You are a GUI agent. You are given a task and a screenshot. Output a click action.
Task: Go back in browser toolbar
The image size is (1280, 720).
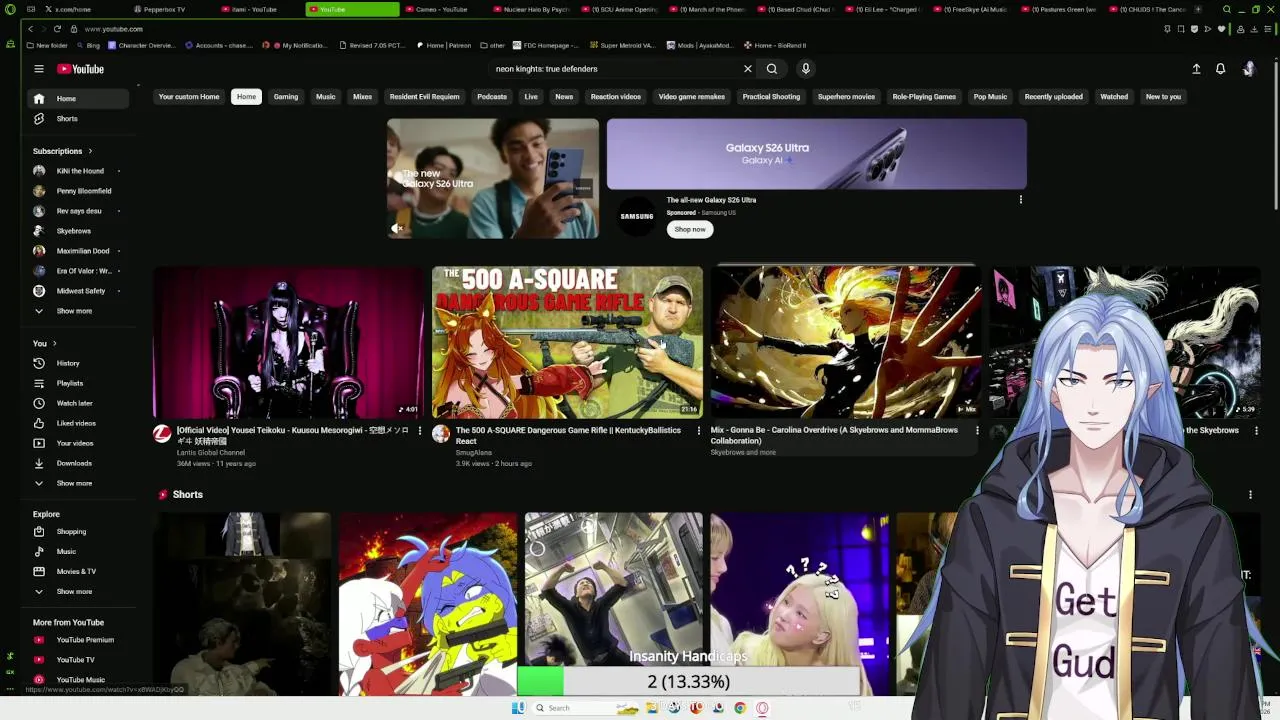[x=31, y=29]
